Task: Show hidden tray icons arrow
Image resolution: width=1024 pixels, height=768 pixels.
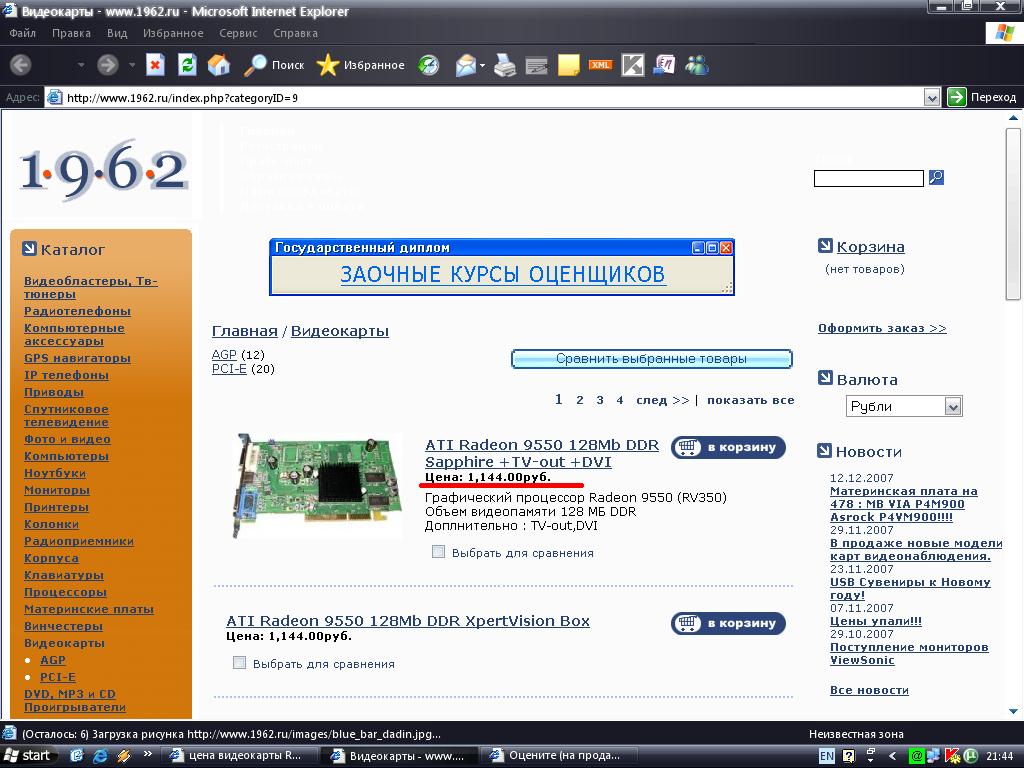Action: pos(892,756)
